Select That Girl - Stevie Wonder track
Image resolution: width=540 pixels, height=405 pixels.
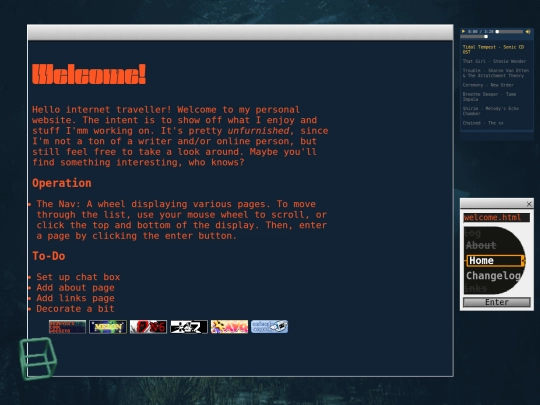(494, 61)
